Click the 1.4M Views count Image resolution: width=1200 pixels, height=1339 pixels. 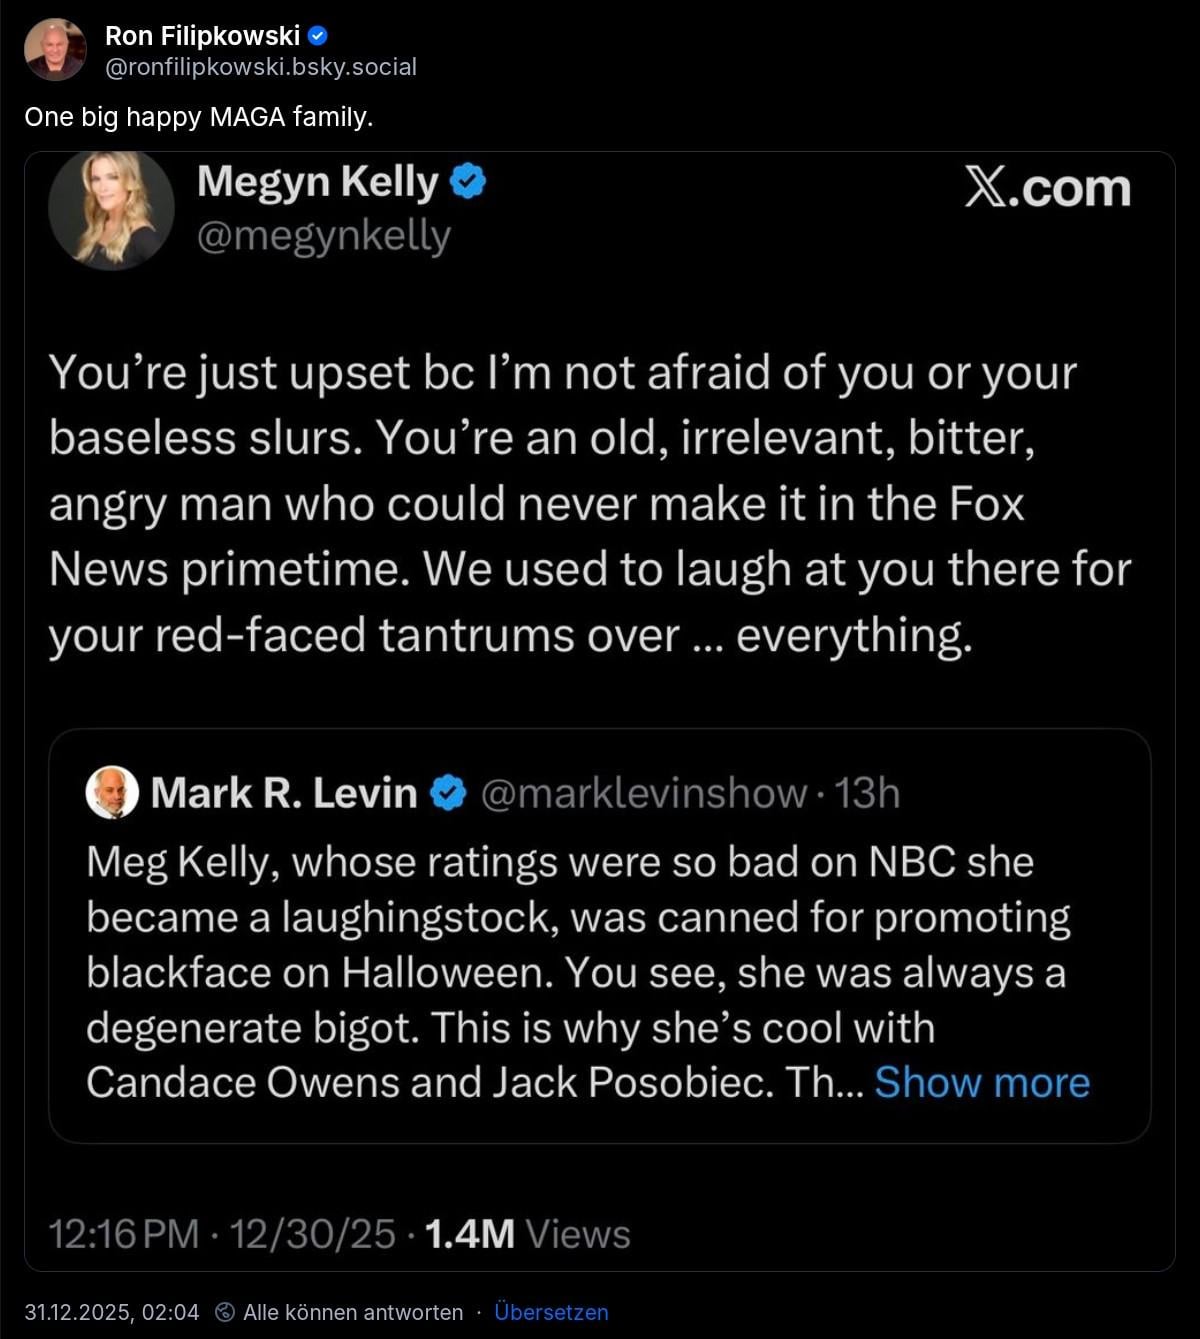coord(527,1234)
